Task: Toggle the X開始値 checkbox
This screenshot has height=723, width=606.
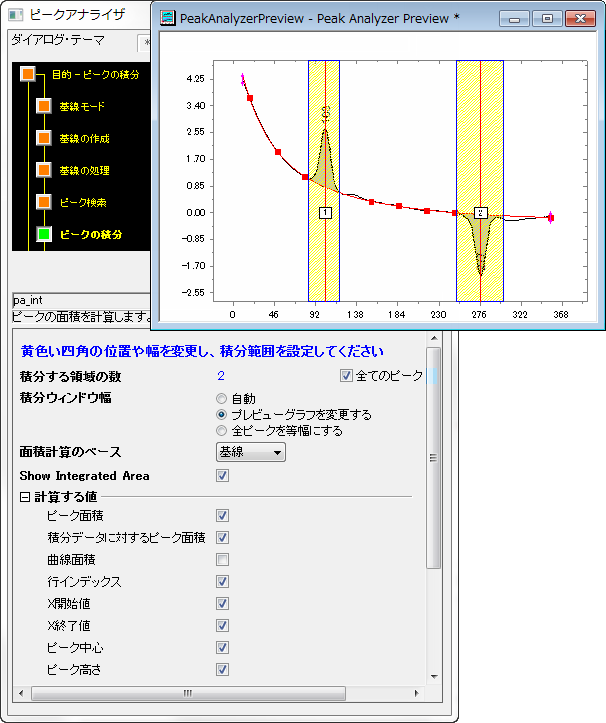Action: pos(222,603)
